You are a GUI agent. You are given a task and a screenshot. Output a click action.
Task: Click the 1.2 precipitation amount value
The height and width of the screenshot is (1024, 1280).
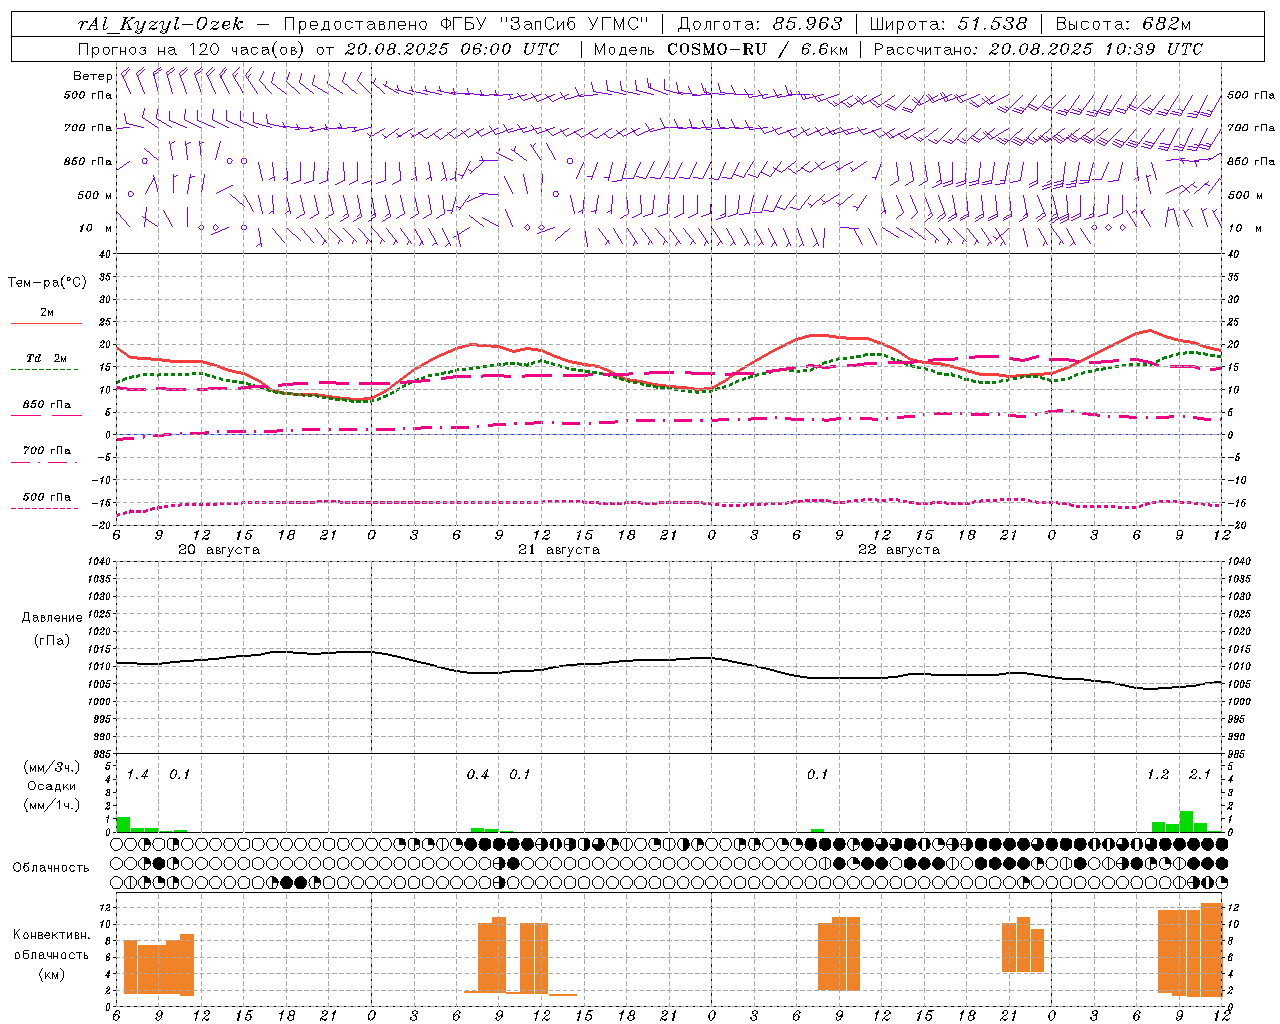click(1158, 775)
